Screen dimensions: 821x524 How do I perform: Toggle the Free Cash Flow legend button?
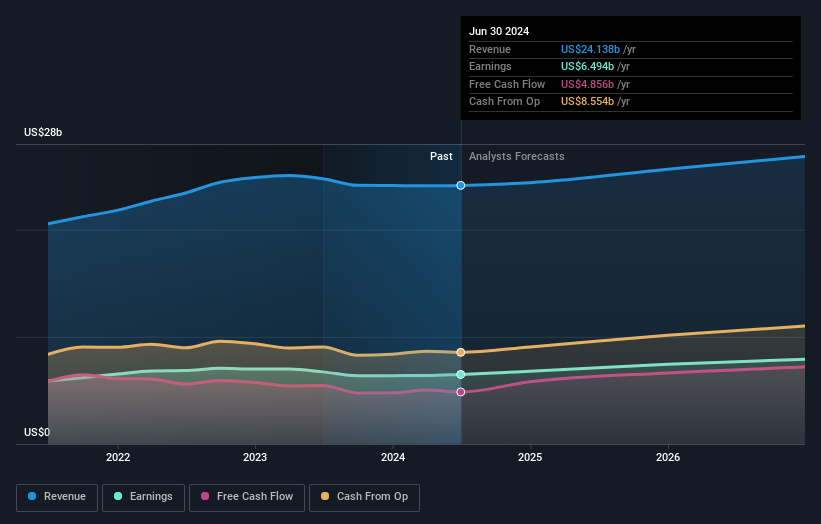click(x=247, y=497)
